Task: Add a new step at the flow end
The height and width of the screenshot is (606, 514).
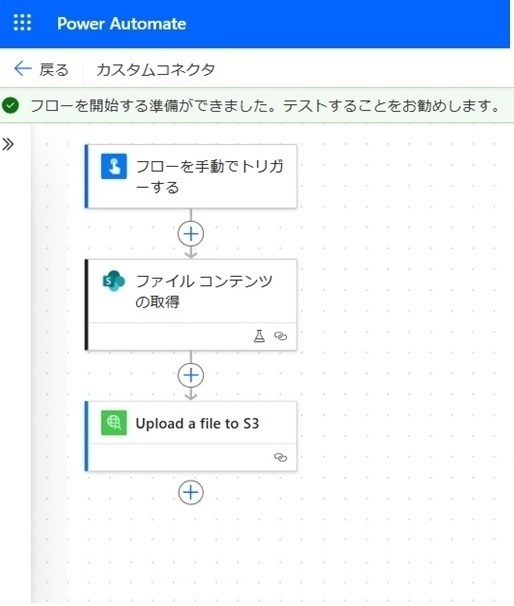Action: tap(191, 492)
